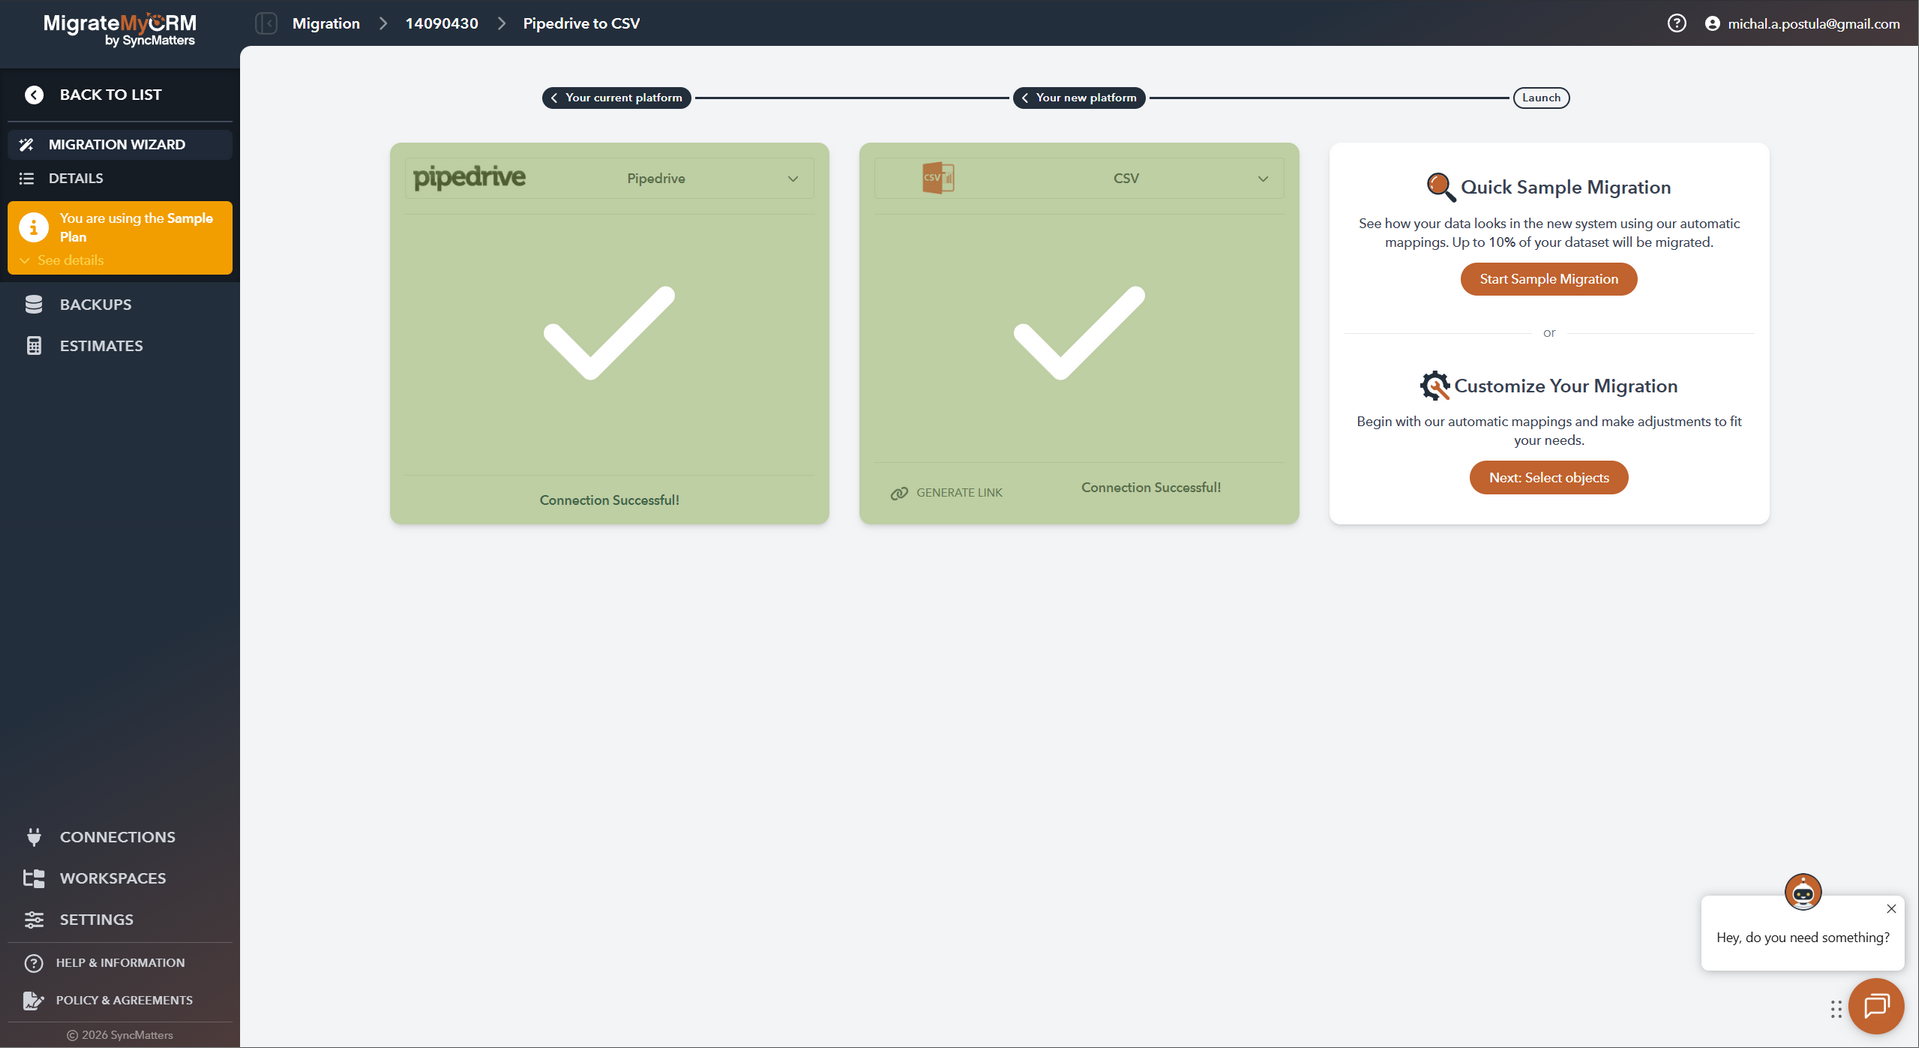Open the Pipedrive platform dropdown

[609, 179]
